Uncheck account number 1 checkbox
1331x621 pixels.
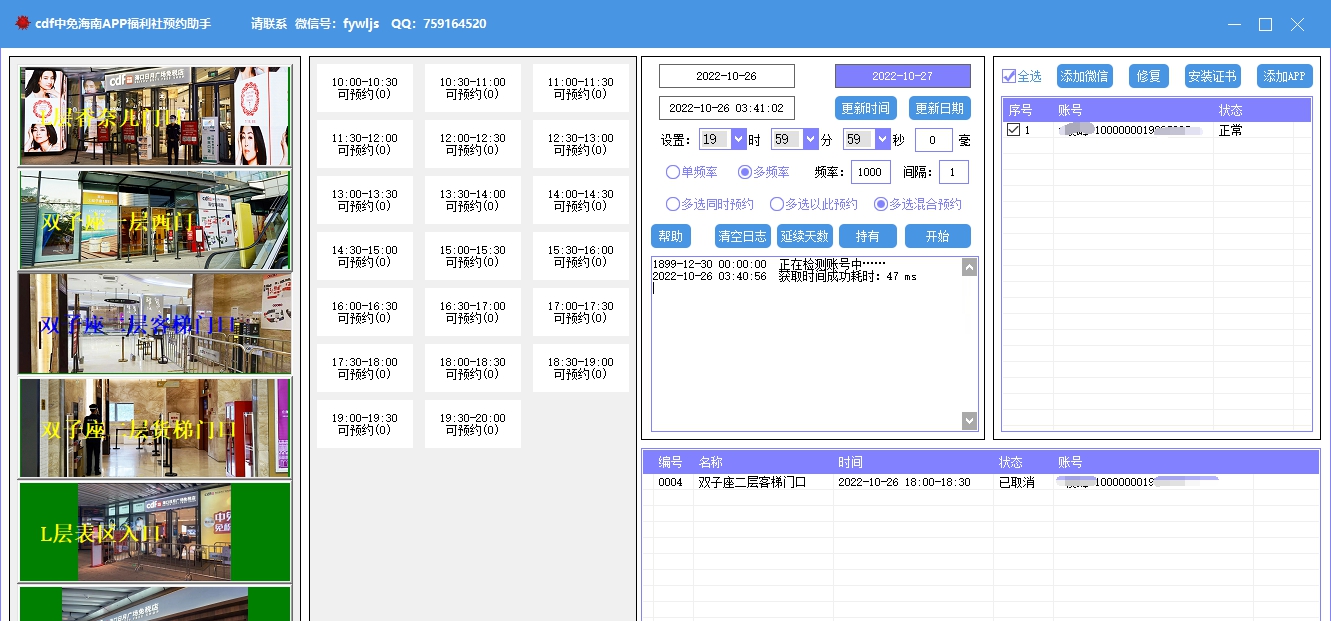pos(1014,128)
